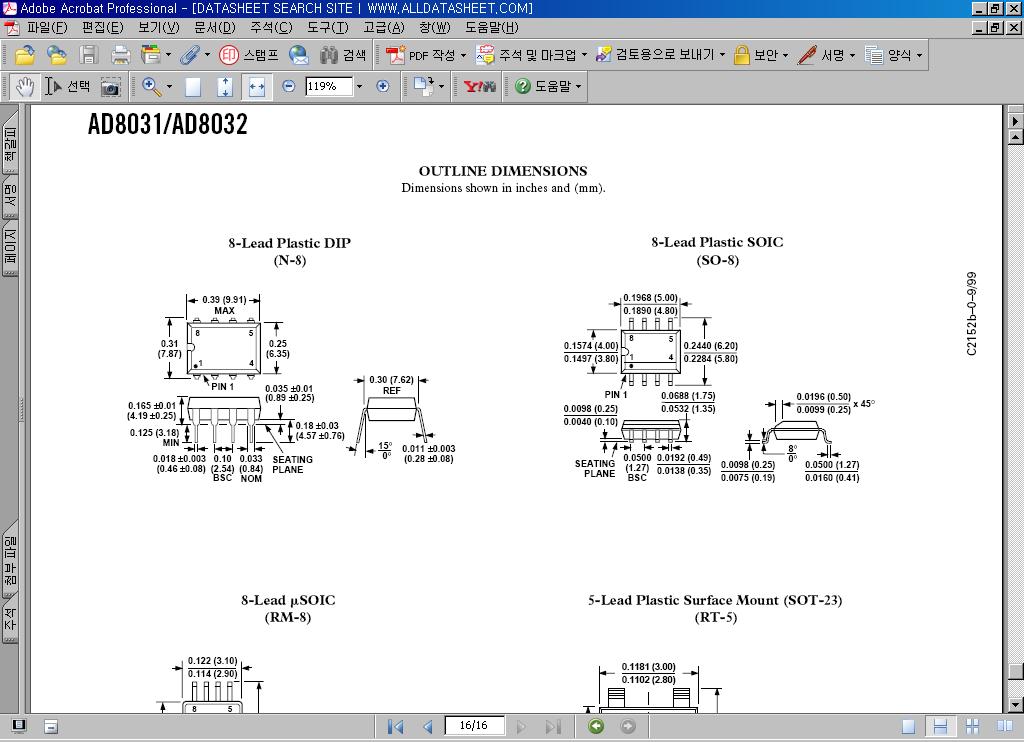
Task: Expand the 검토용으로 보내기 dropdown arrow
Action: 722,56
